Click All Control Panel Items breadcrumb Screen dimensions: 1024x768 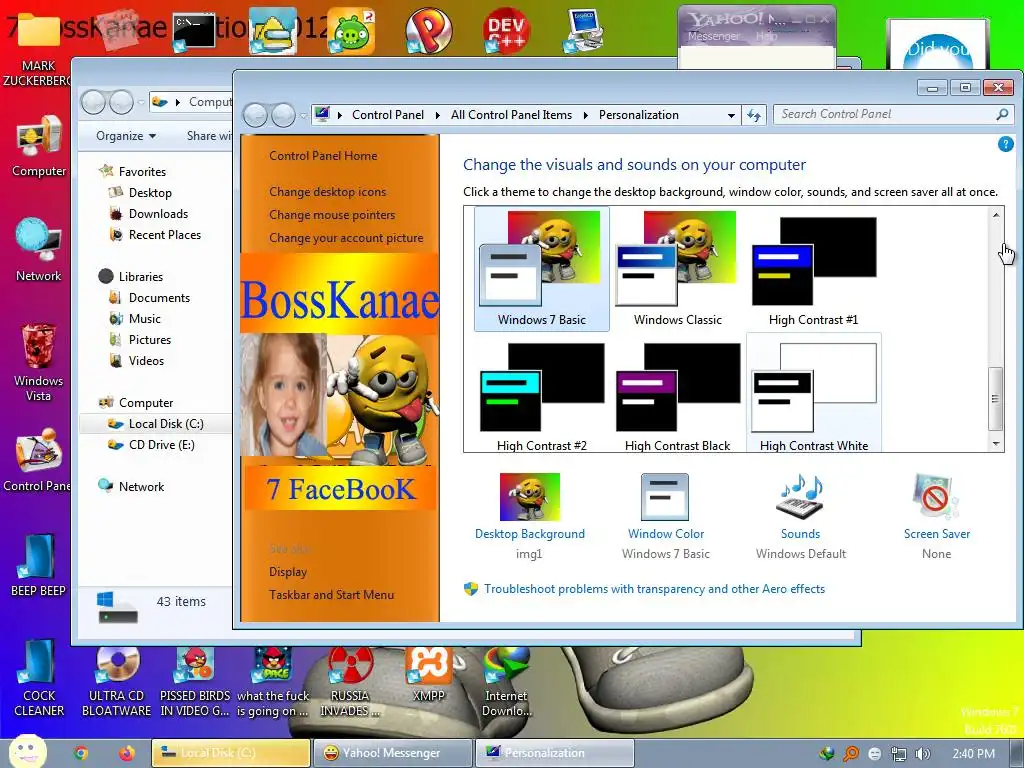tap(511, 115)
